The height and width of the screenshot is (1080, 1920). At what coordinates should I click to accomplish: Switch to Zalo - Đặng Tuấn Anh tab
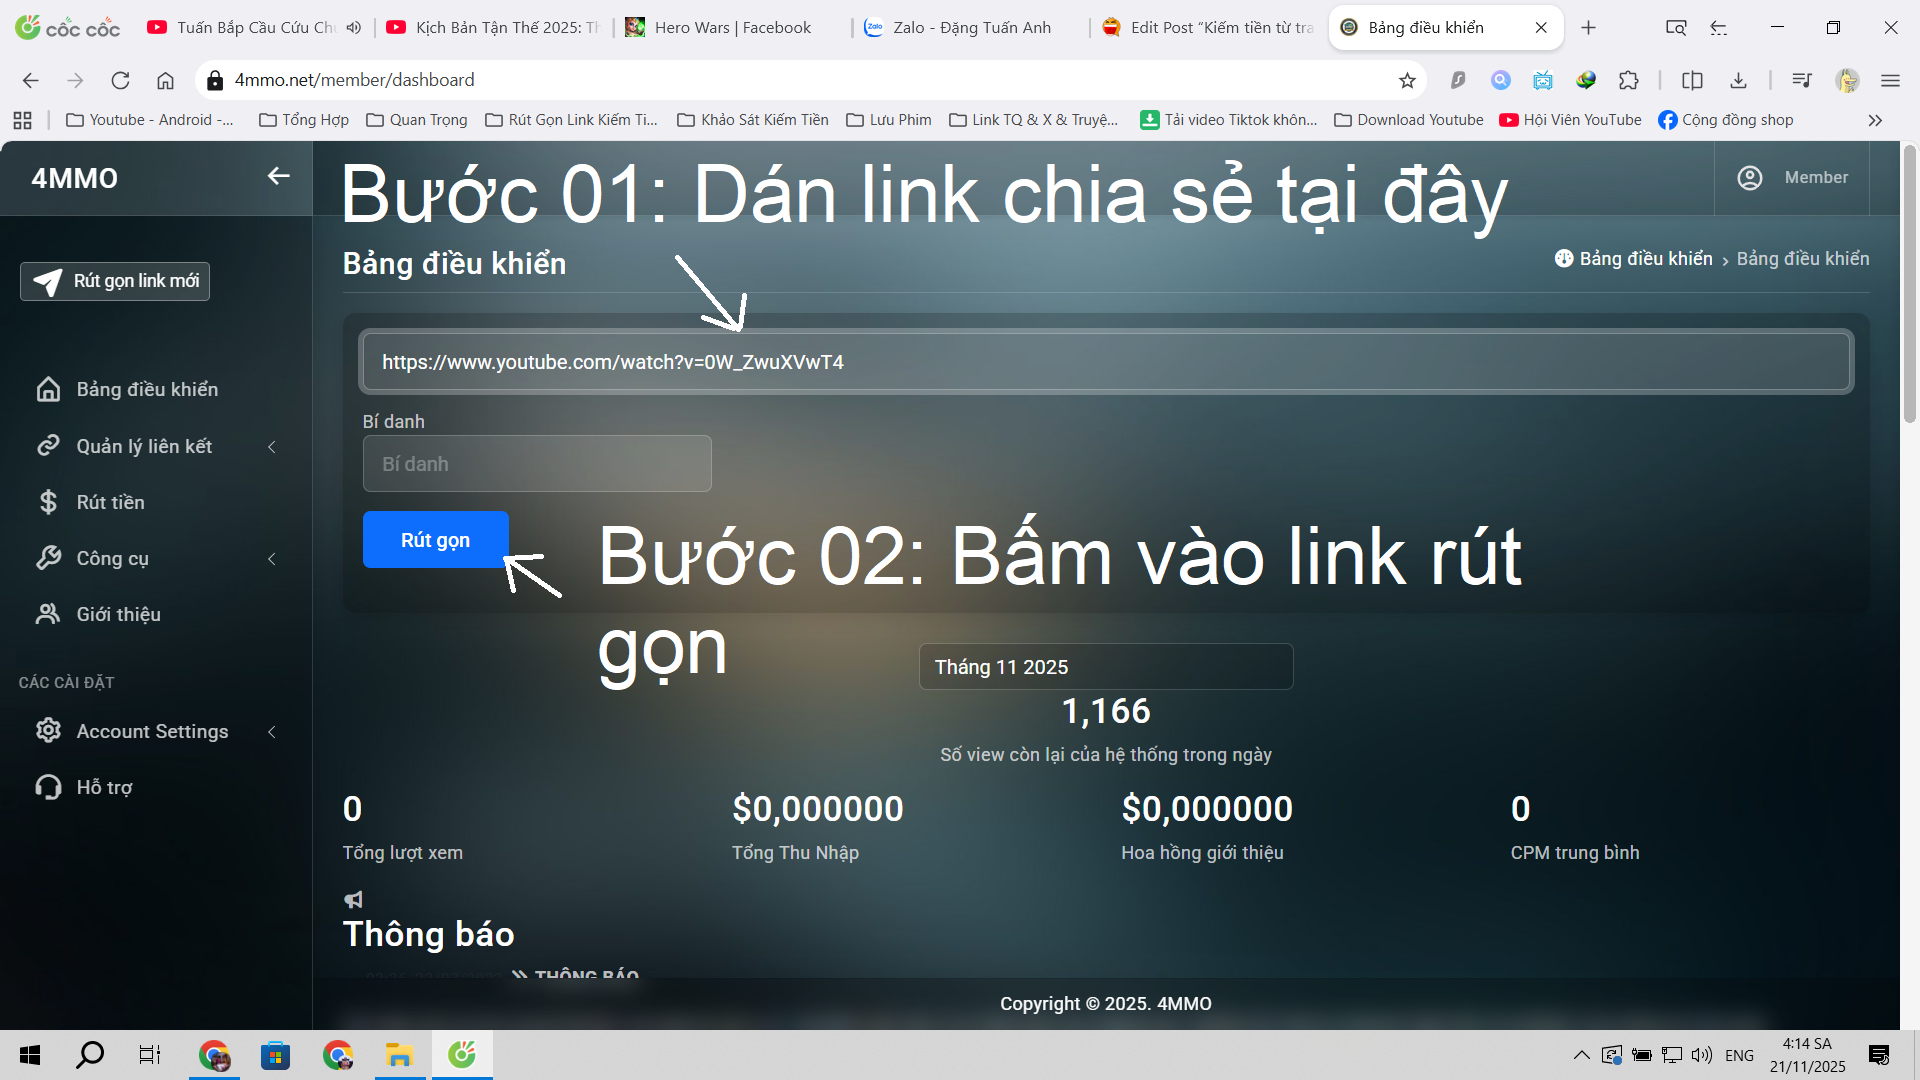click(970, 28)
